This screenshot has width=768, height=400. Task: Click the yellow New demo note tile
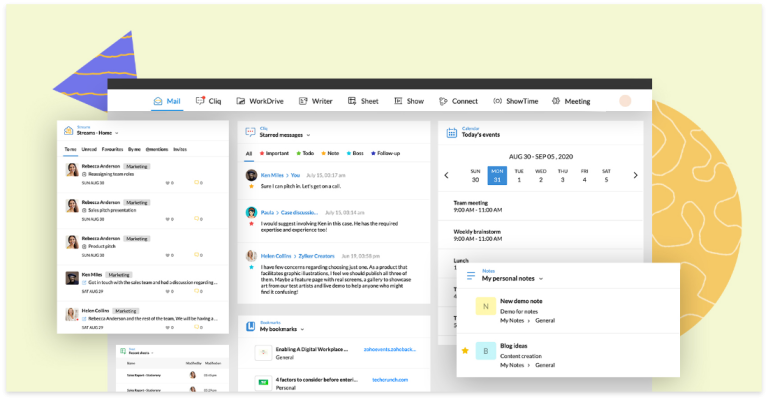click(x=486, y=307)
